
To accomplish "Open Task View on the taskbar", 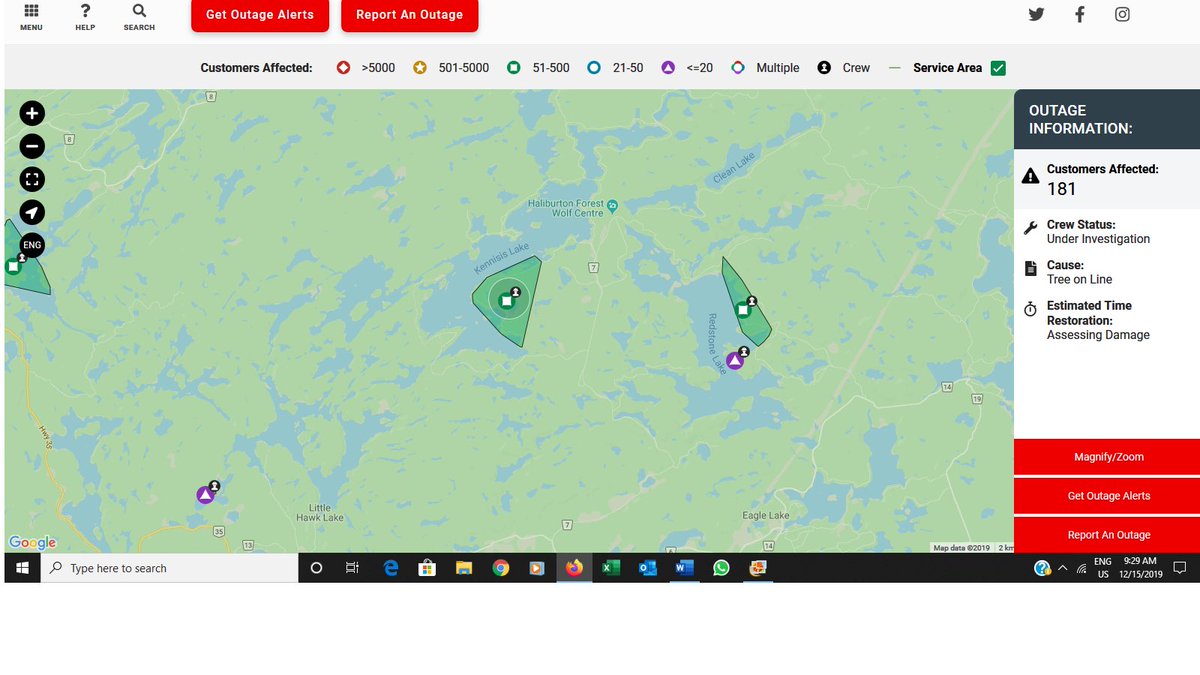I will click(x=352, y=568).
